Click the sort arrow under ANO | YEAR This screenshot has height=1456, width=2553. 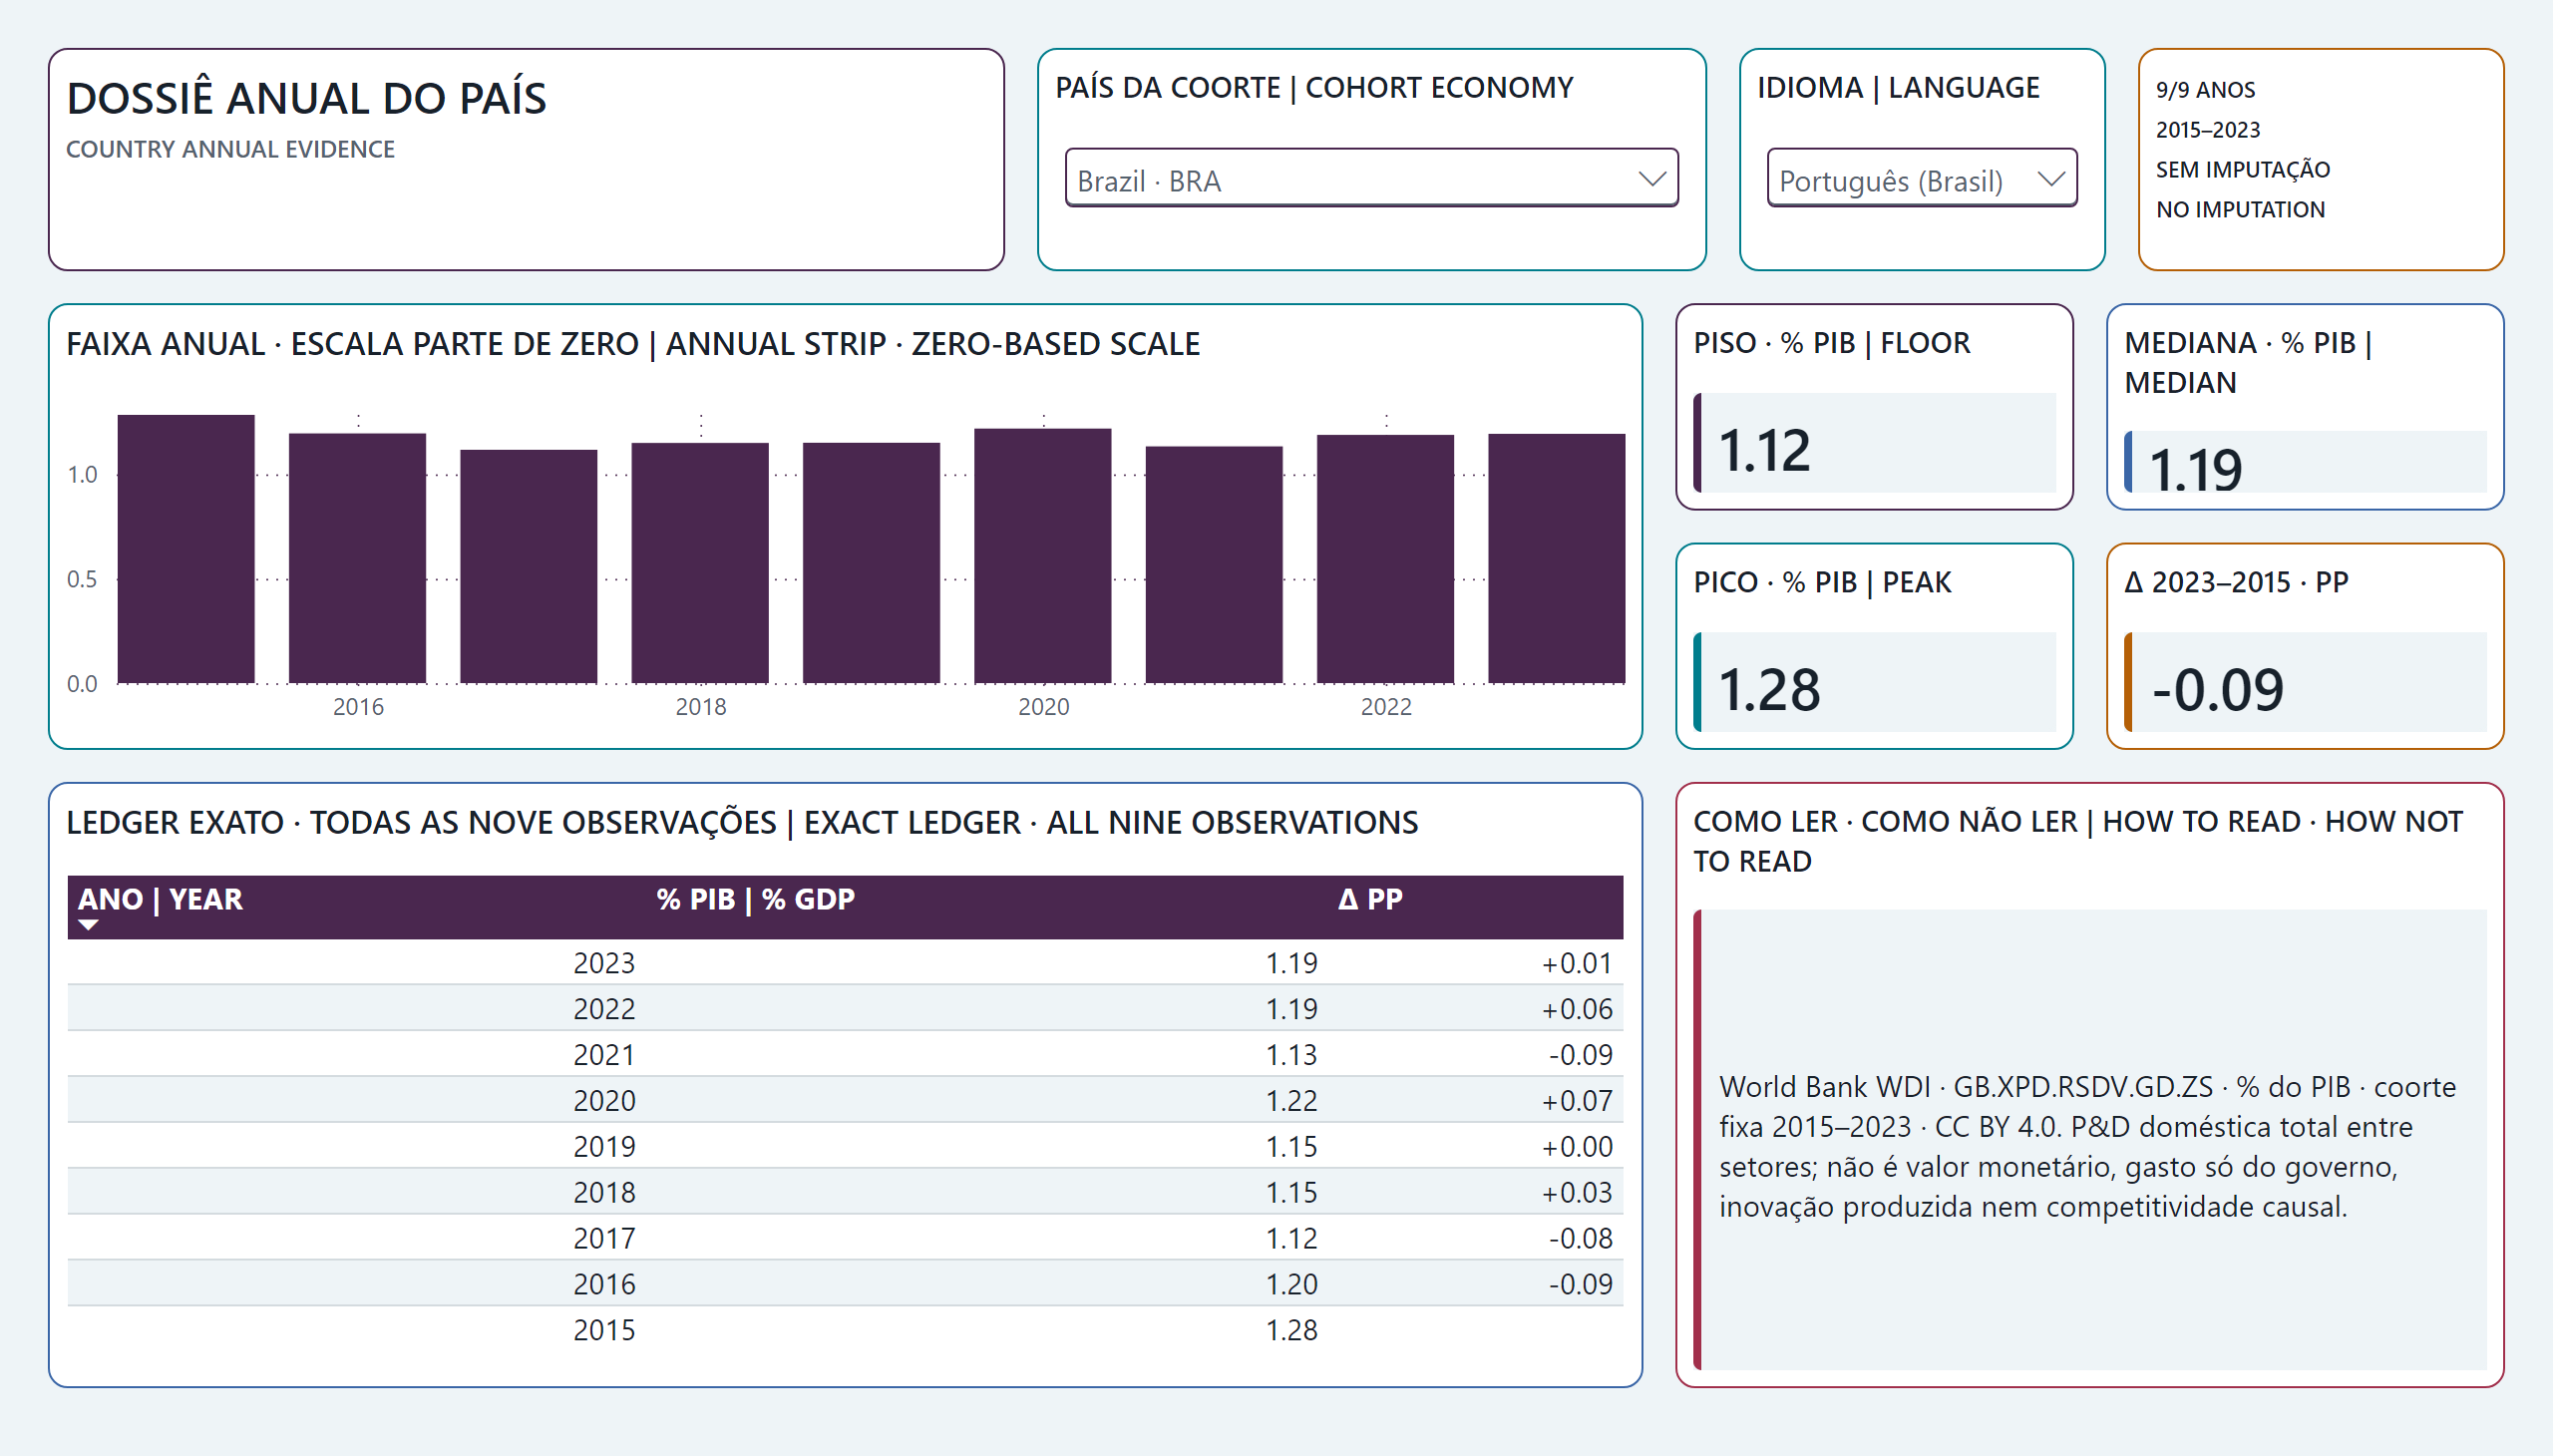88,925
